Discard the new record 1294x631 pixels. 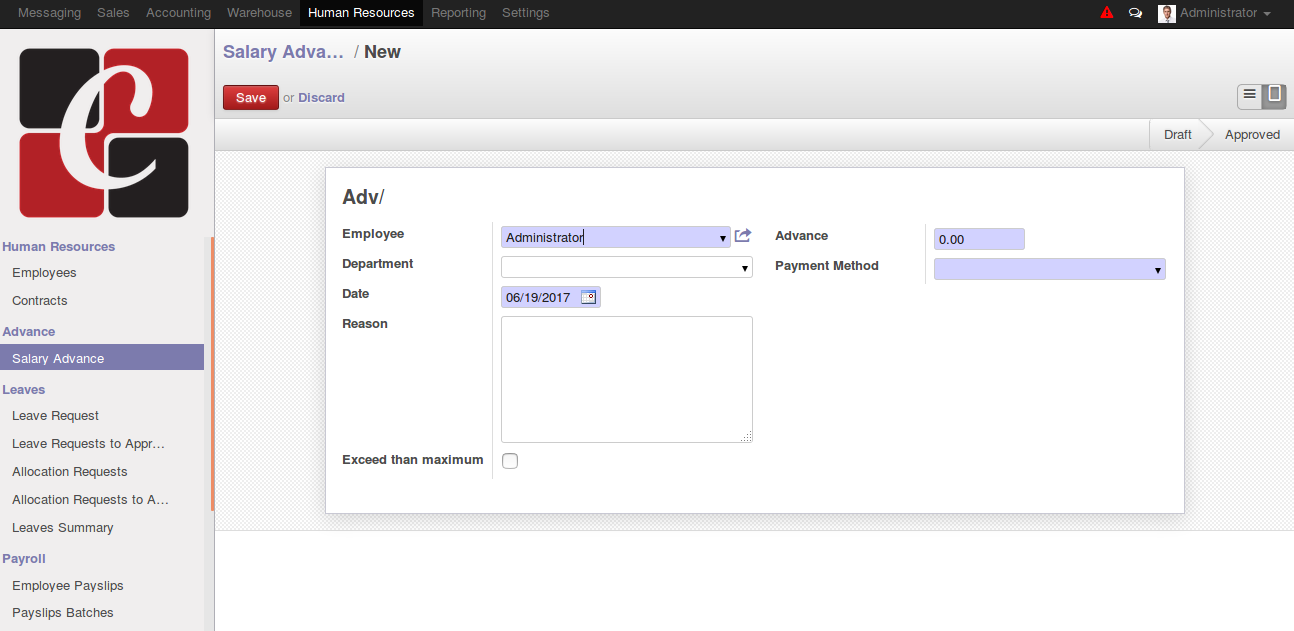321,97
